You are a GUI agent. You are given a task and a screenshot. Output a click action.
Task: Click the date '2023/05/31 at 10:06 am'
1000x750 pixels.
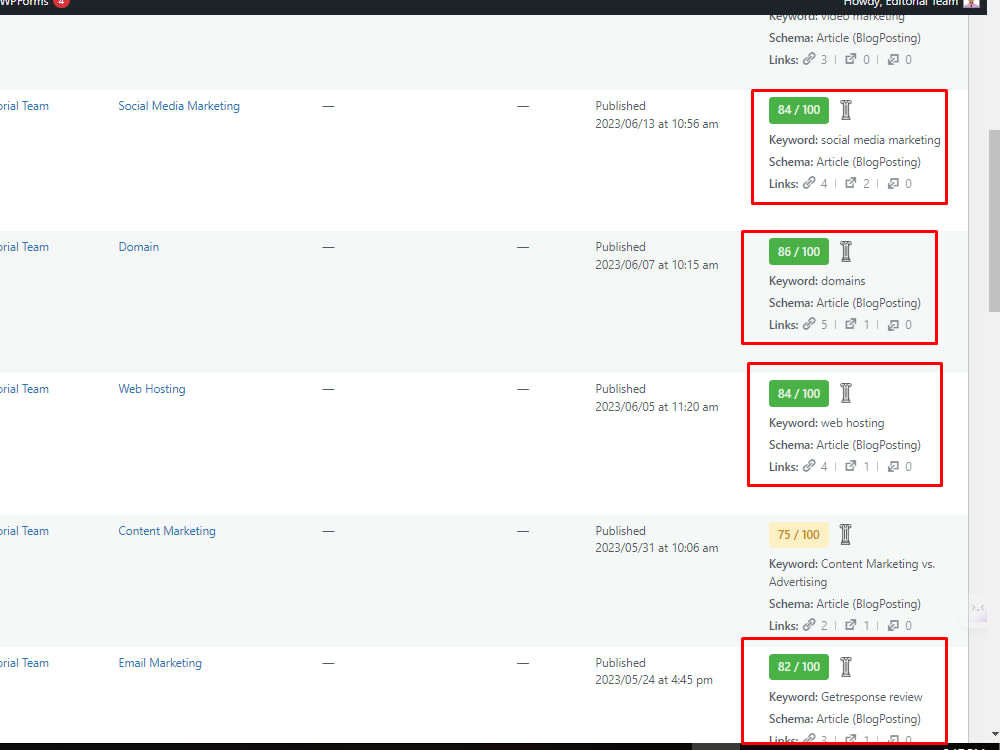(656, 547)
